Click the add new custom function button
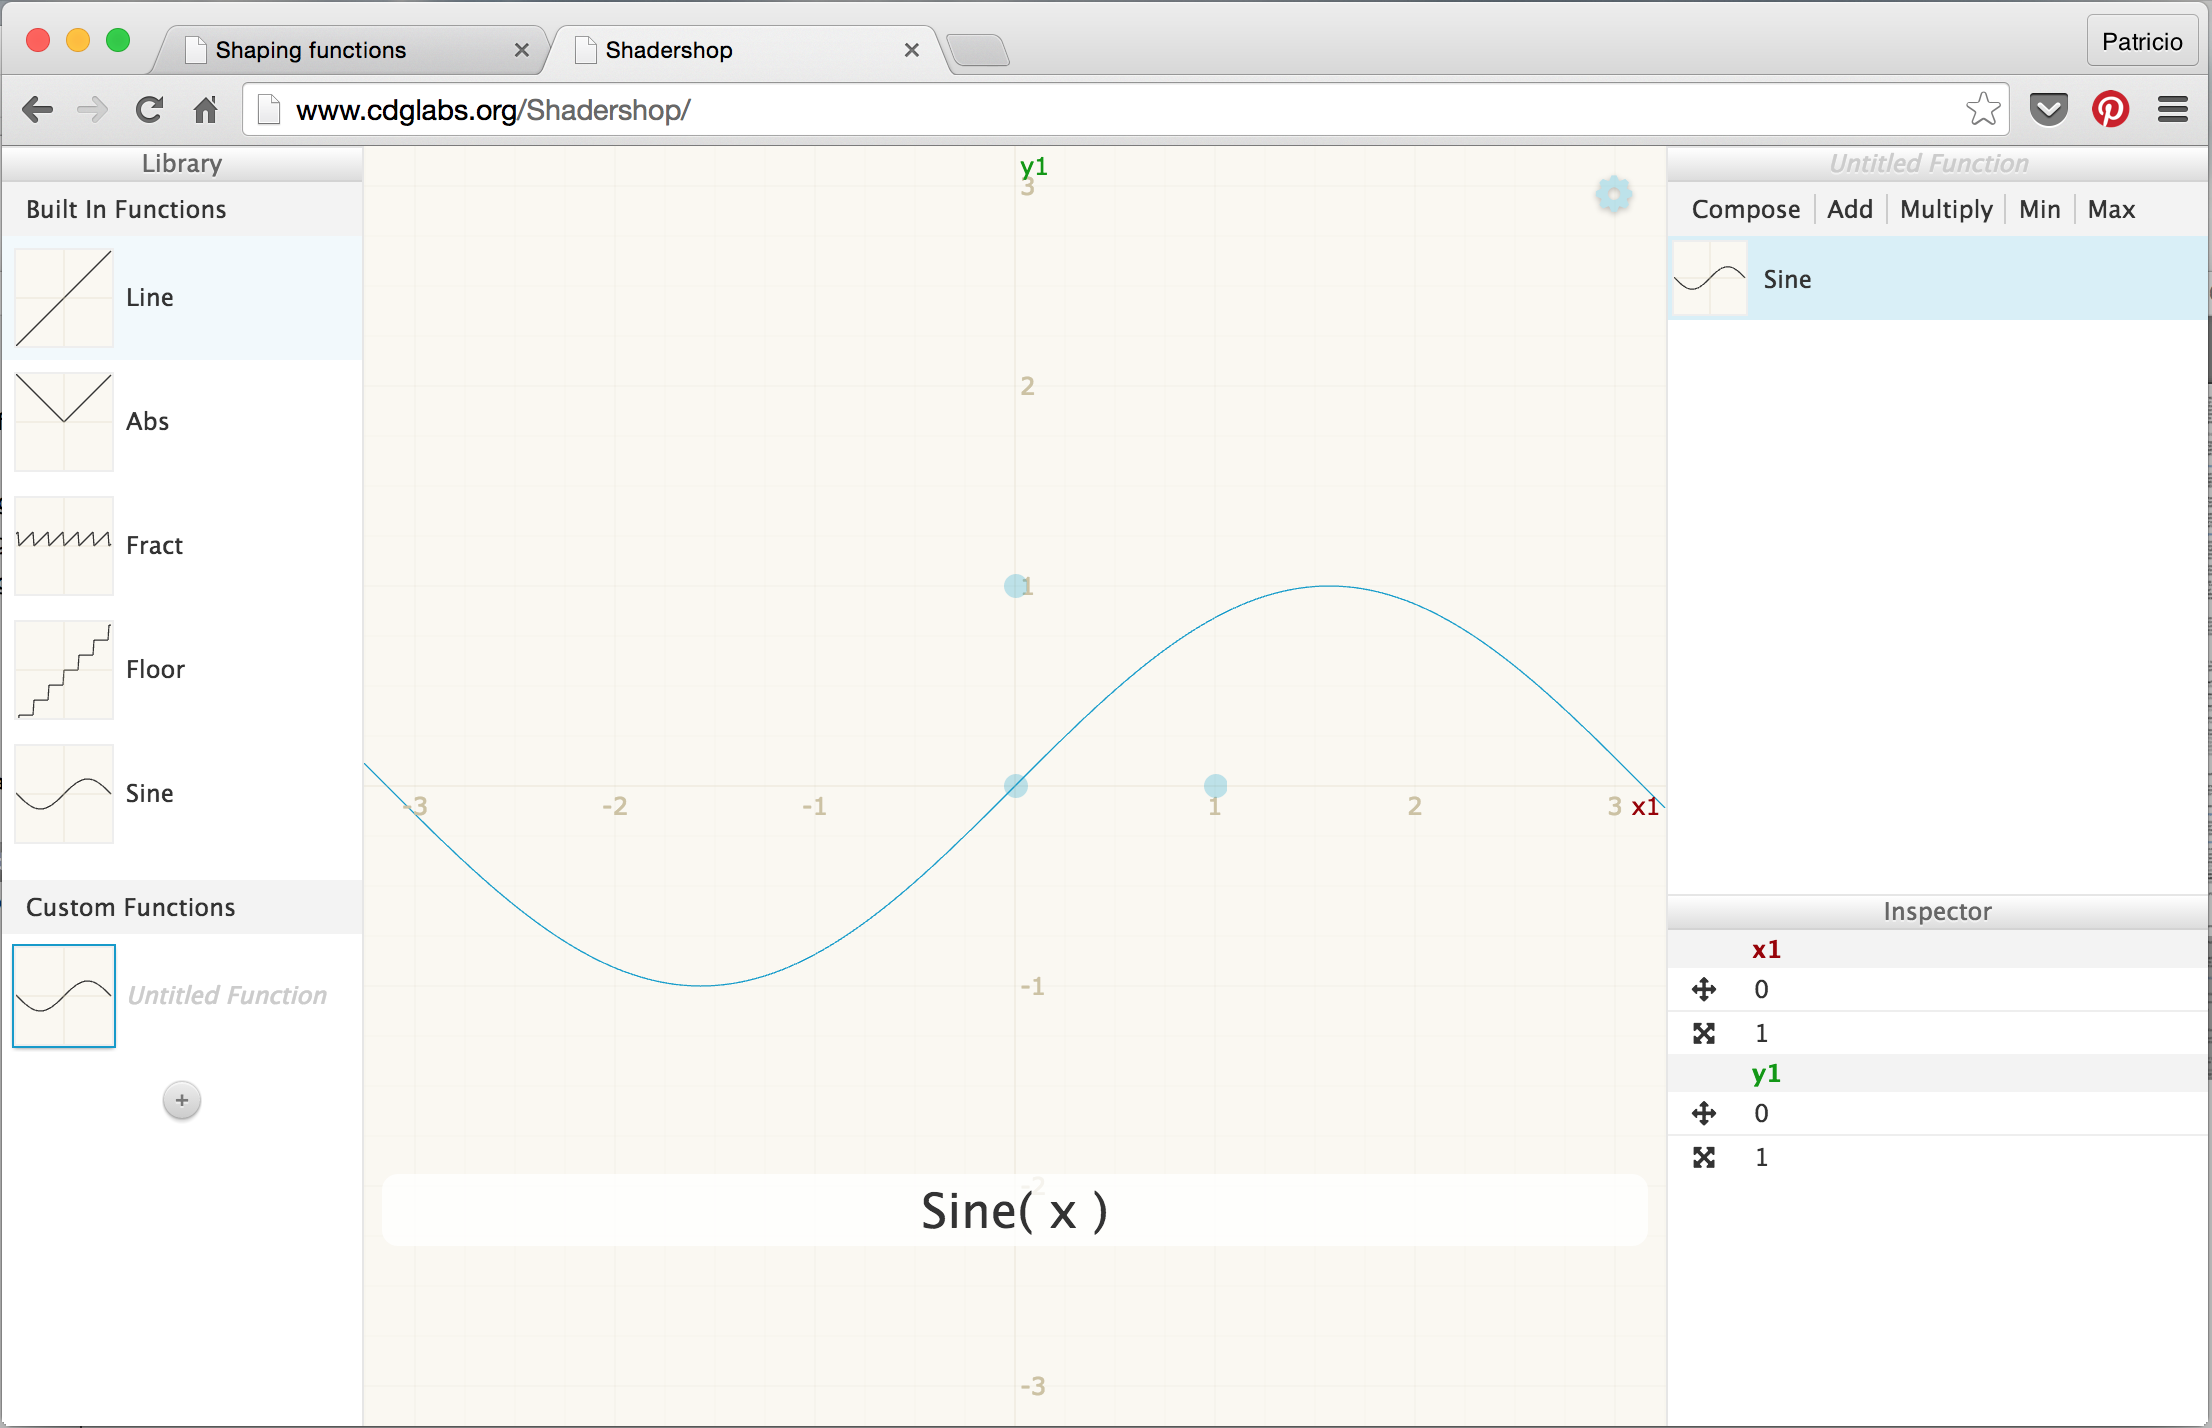 182,1101
